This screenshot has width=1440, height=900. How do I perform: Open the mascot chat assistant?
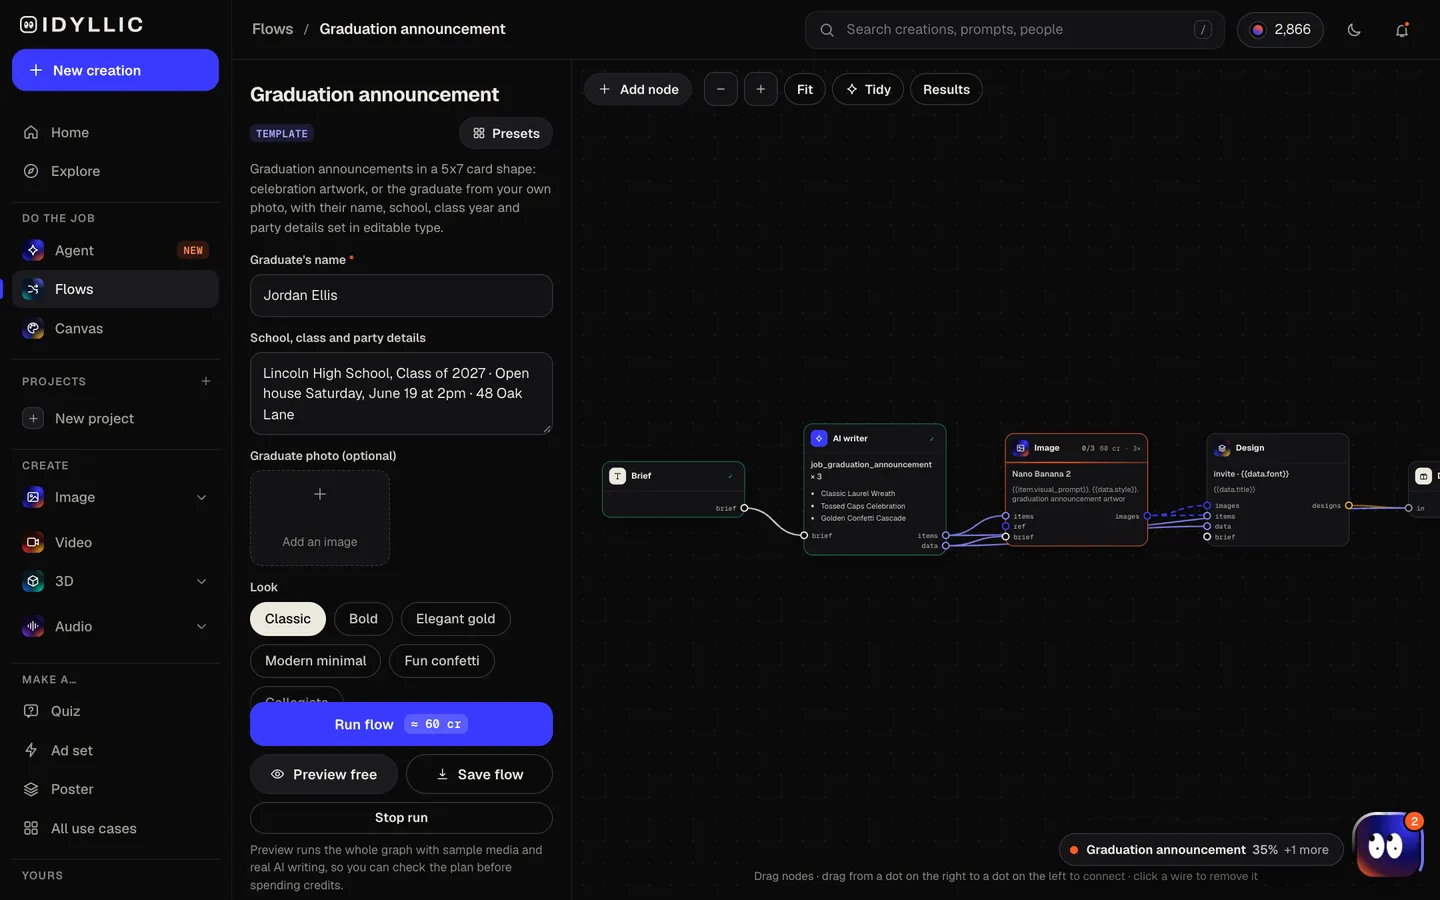click(x=1387, y=845)
